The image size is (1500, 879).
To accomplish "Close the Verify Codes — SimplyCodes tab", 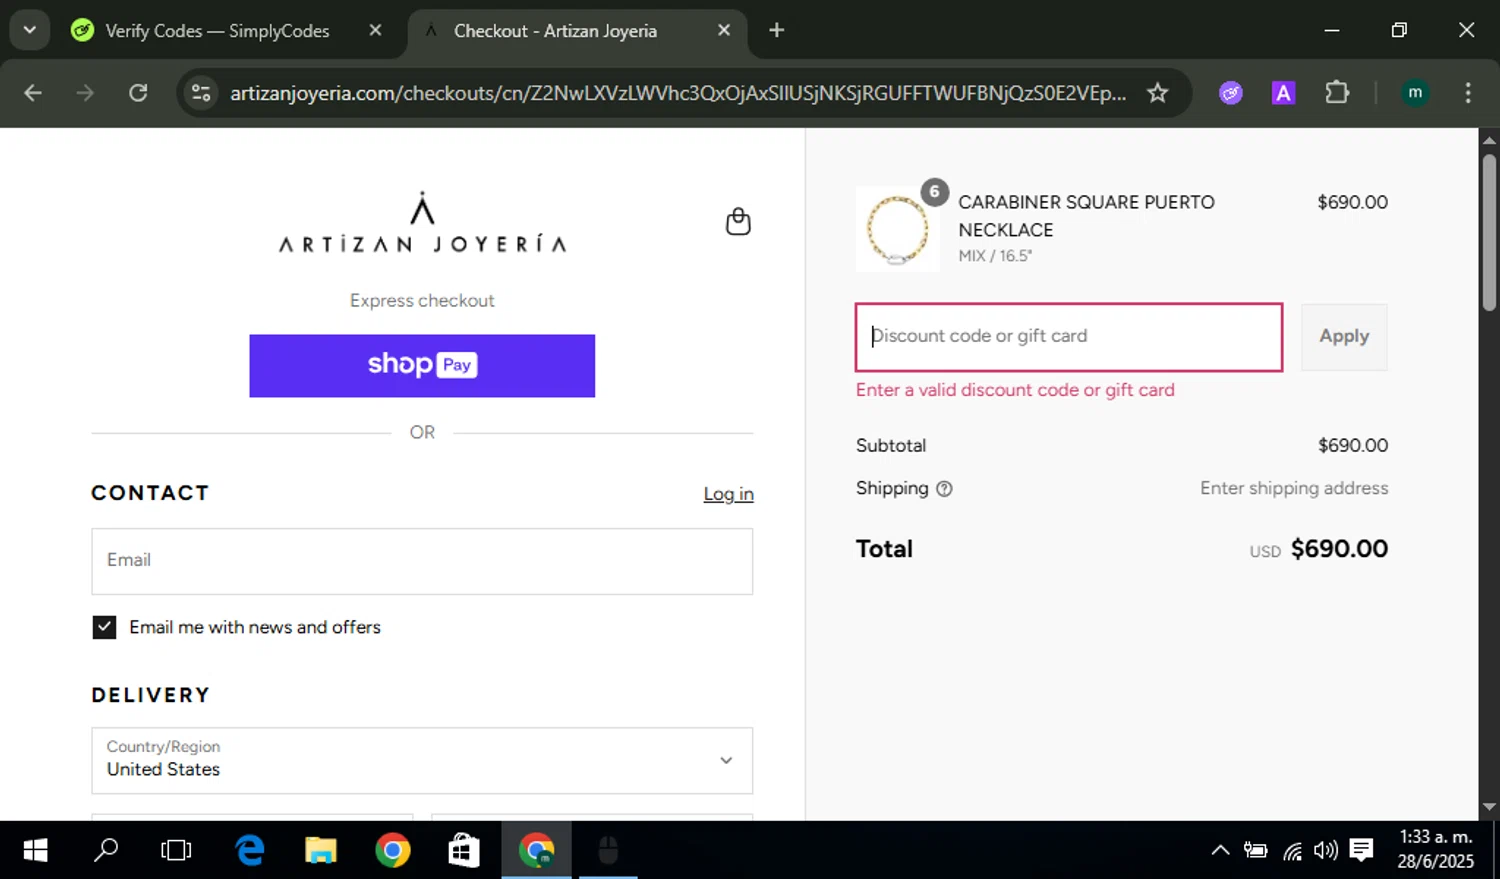I will (375, 30).
